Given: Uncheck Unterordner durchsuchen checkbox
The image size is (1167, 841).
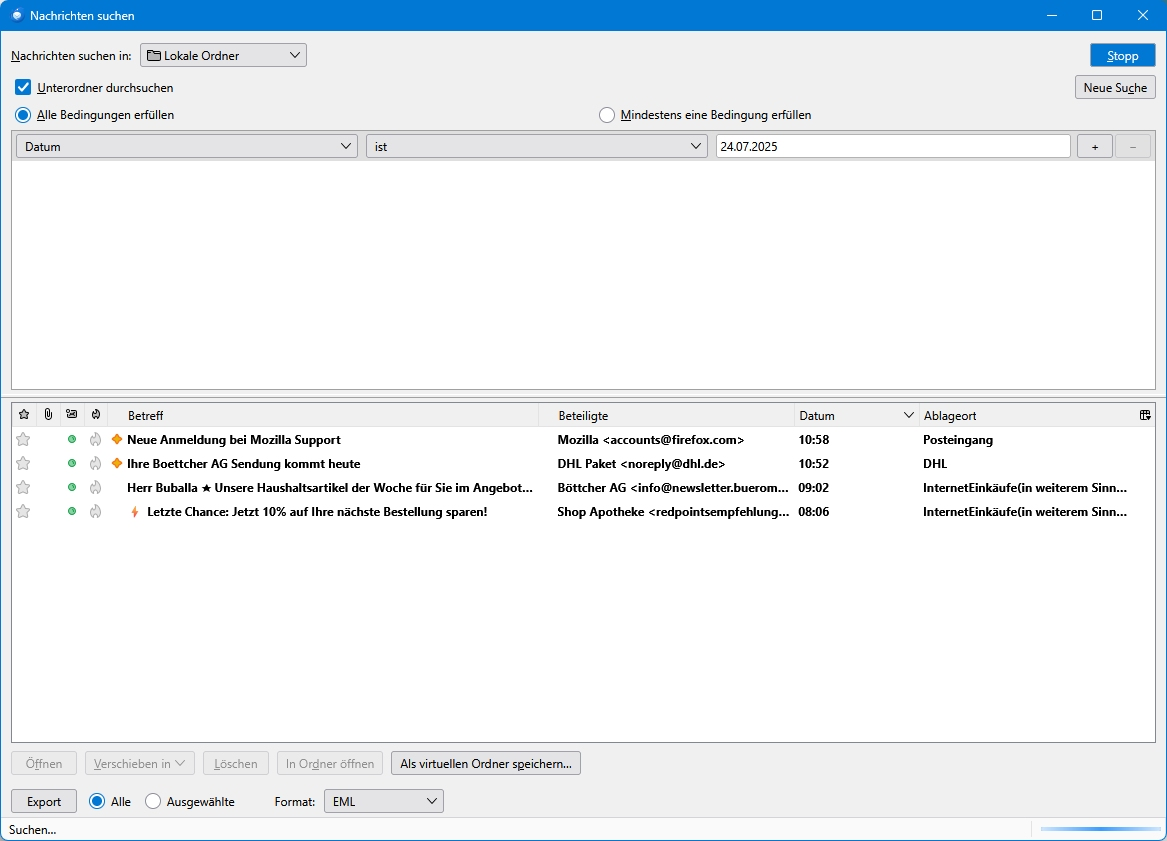Looking at the screenshot, I should pos(24,88).
